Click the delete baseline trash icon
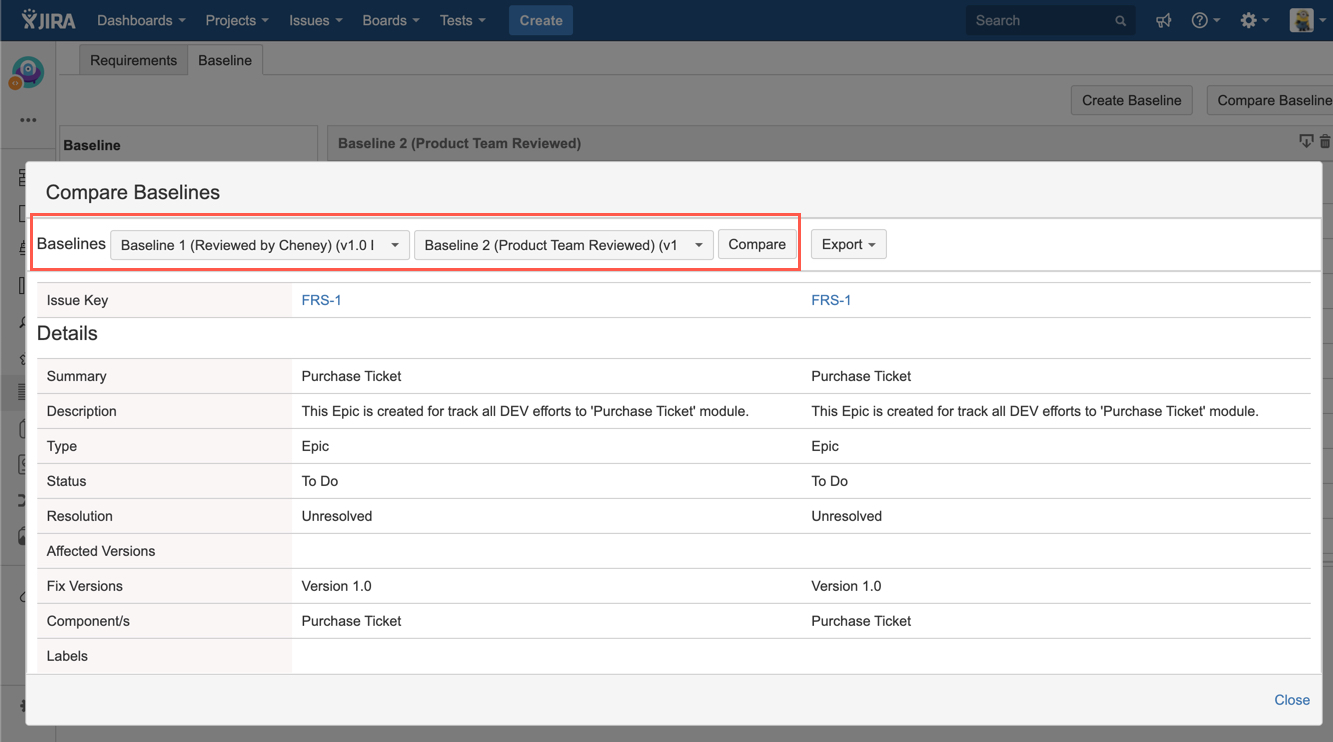Image resolution: width=1333 pixels, height=742 pixels. click(1325, 142)
